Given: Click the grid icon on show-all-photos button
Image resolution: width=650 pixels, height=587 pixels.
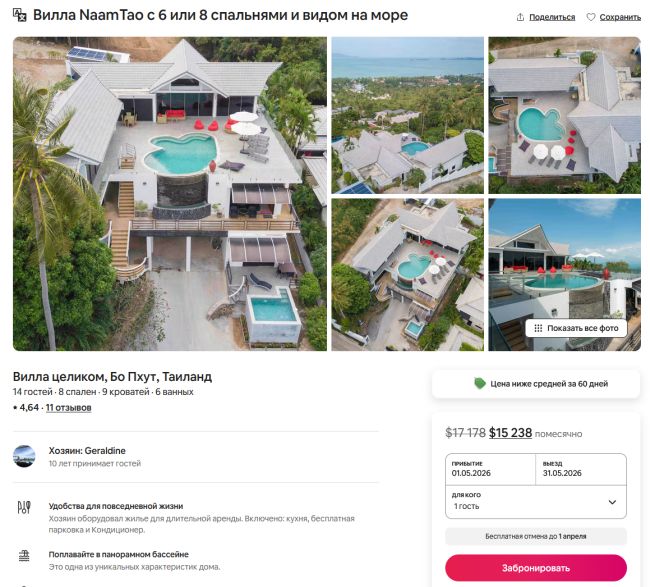Looking at the screenshot, I should point(538,328).
